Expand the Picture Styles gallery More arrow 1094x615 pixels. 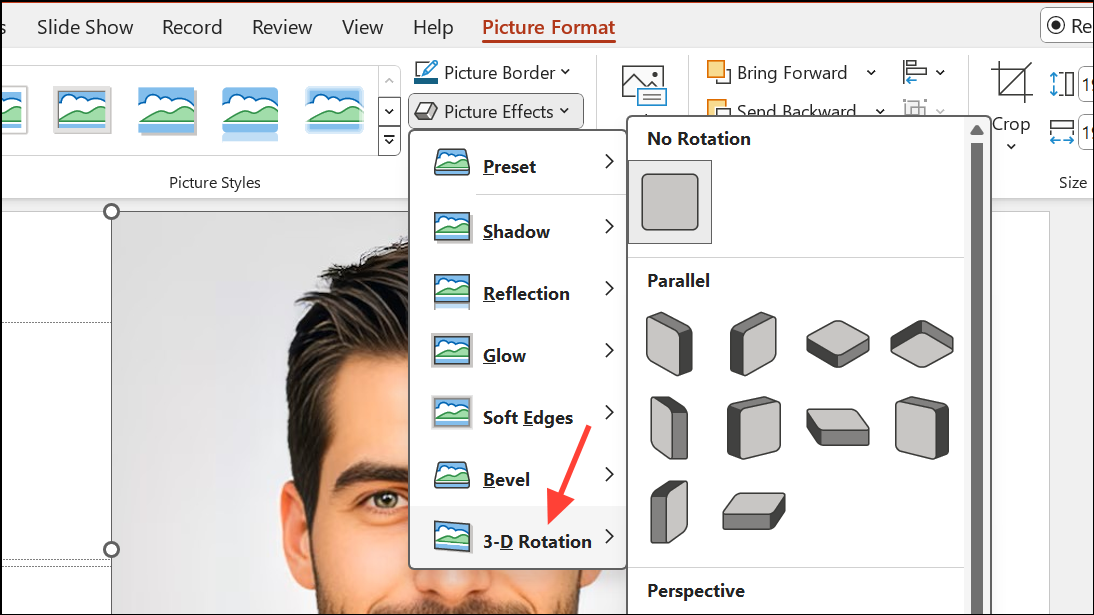click(389, 143)
